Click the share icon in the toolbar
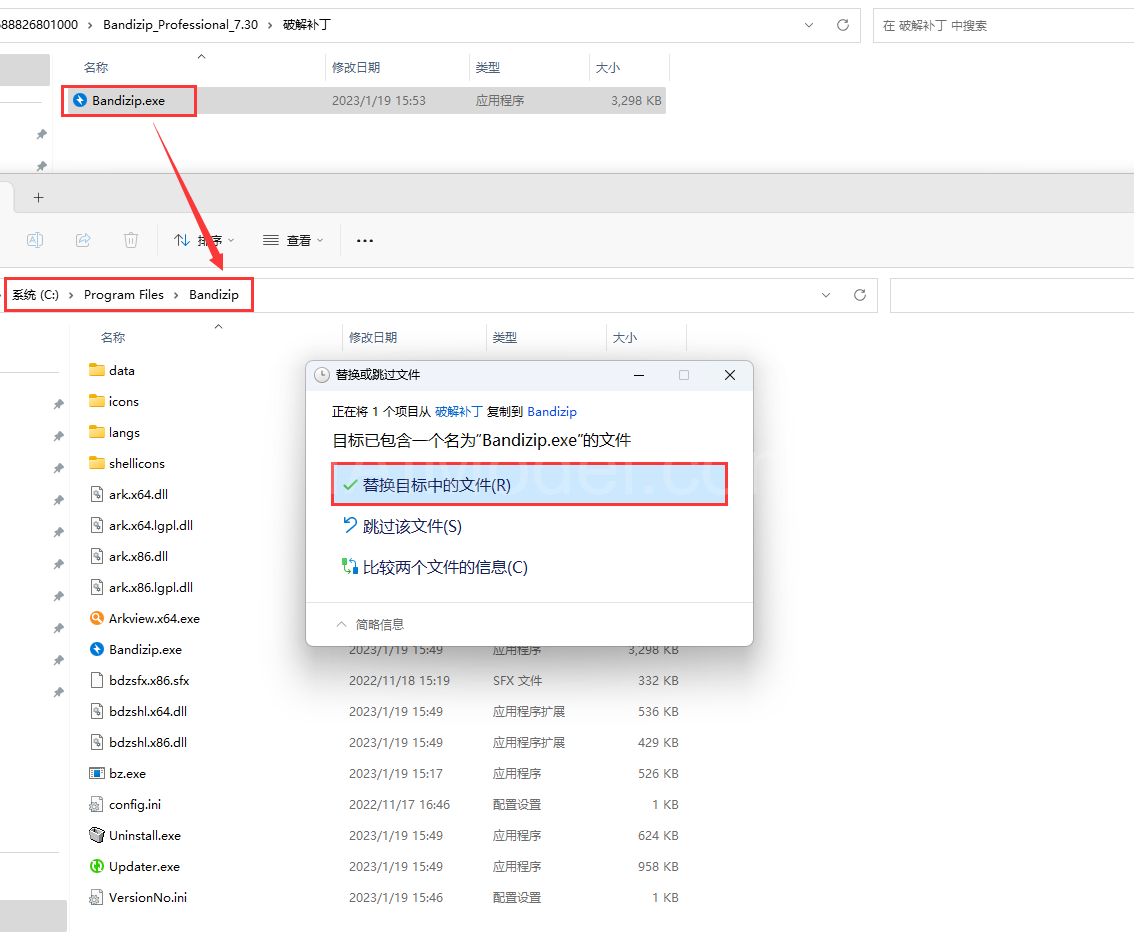This screenshot has height=933, width=1134. pos(83,240)
